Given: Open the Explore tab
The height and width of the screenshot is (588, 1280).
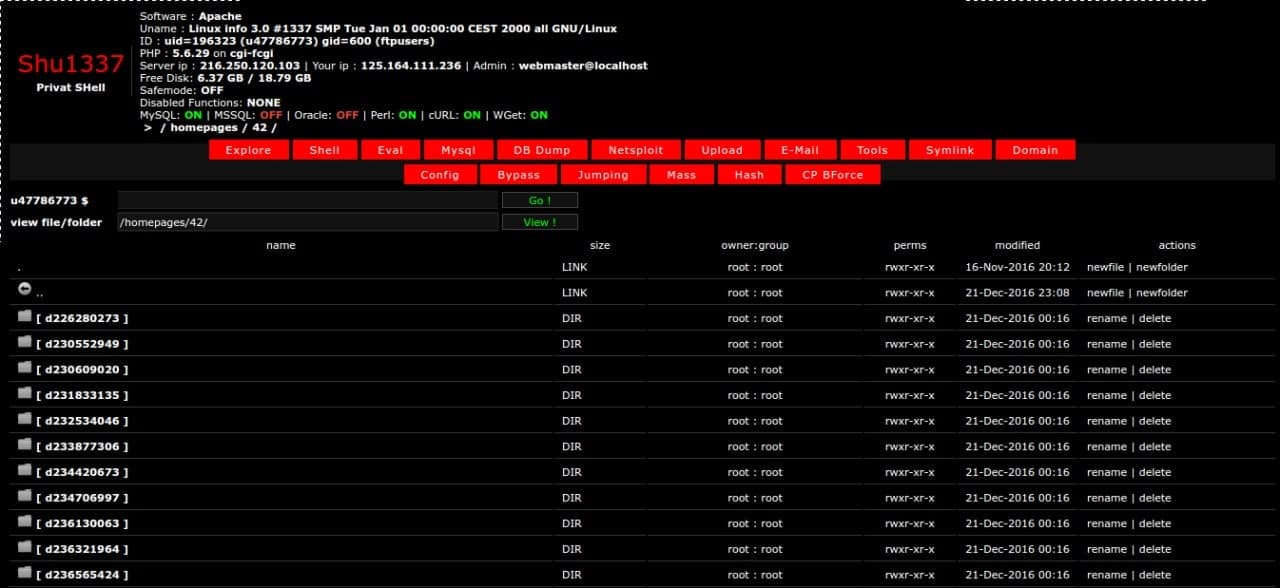Looking at the screenshot, I should pyautogui.click(x=248, y=150).
